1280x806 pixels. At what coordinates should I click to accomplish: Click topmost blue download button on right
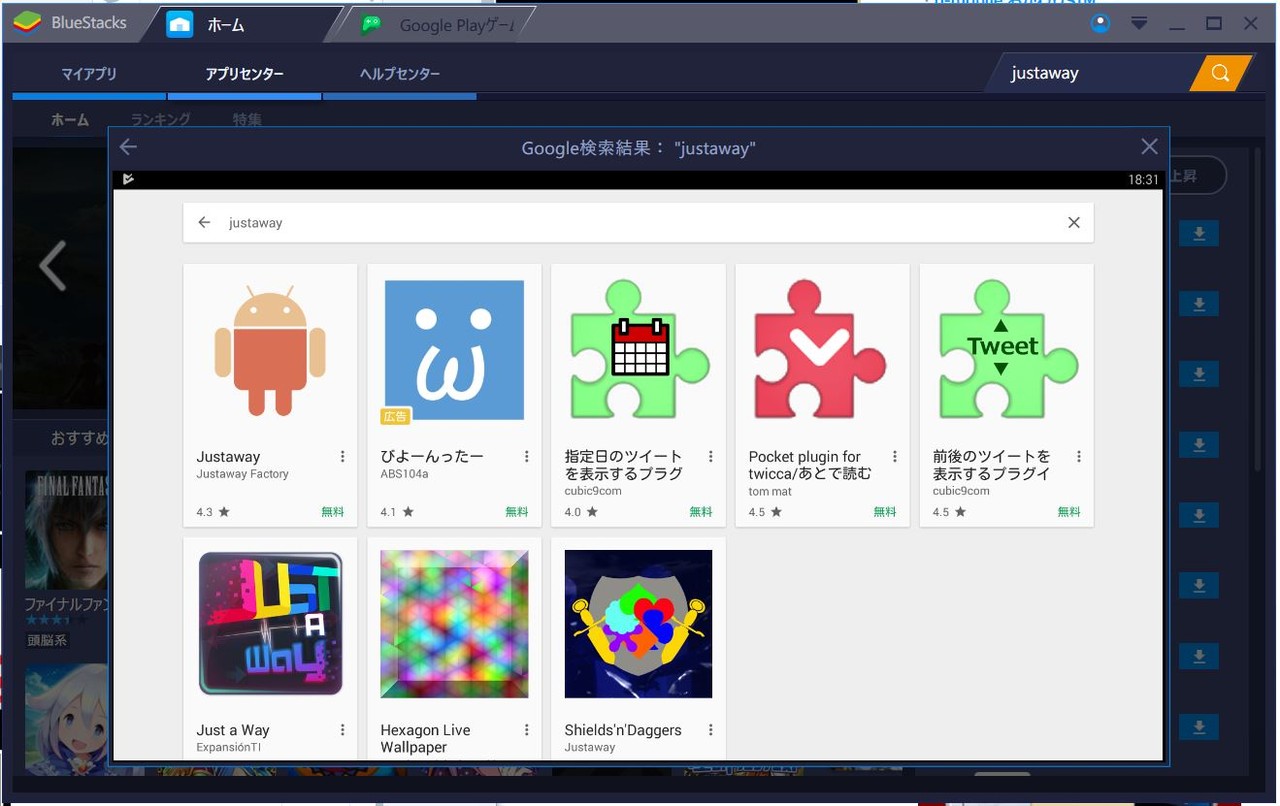[1199, 234]
